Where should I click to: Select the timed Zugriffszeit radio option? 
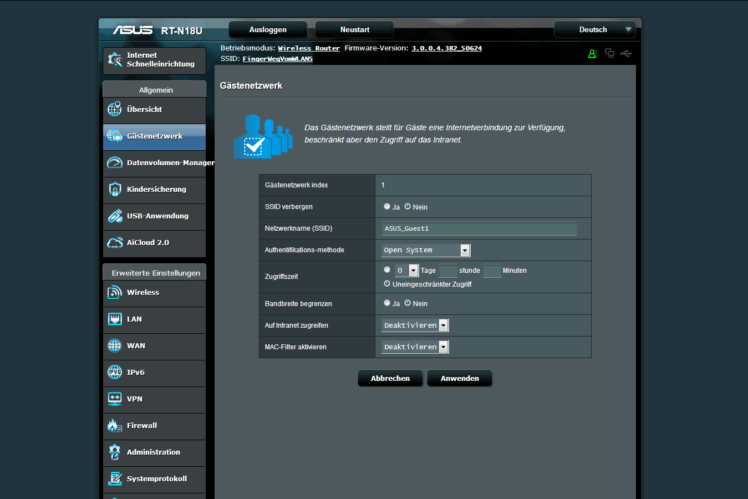point(387,270)
